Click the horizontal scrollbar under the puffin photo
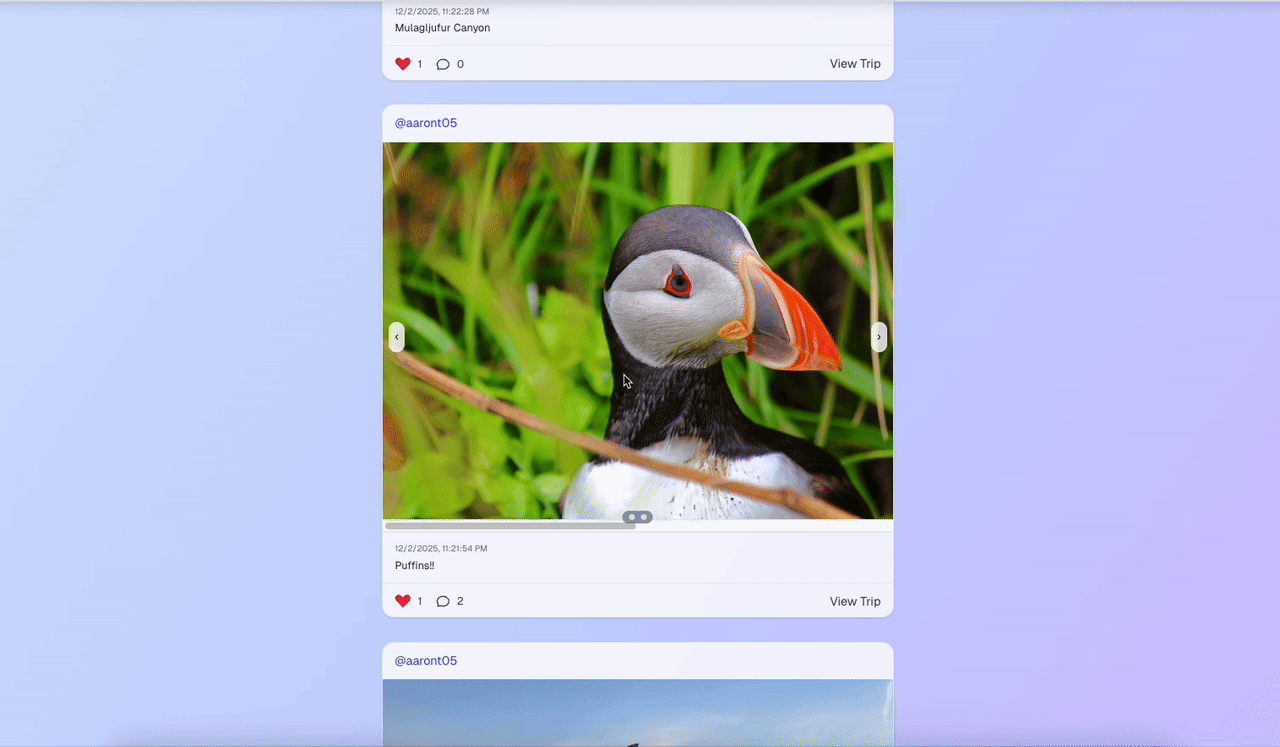1280x747 pixels. [x=510, y=525]
